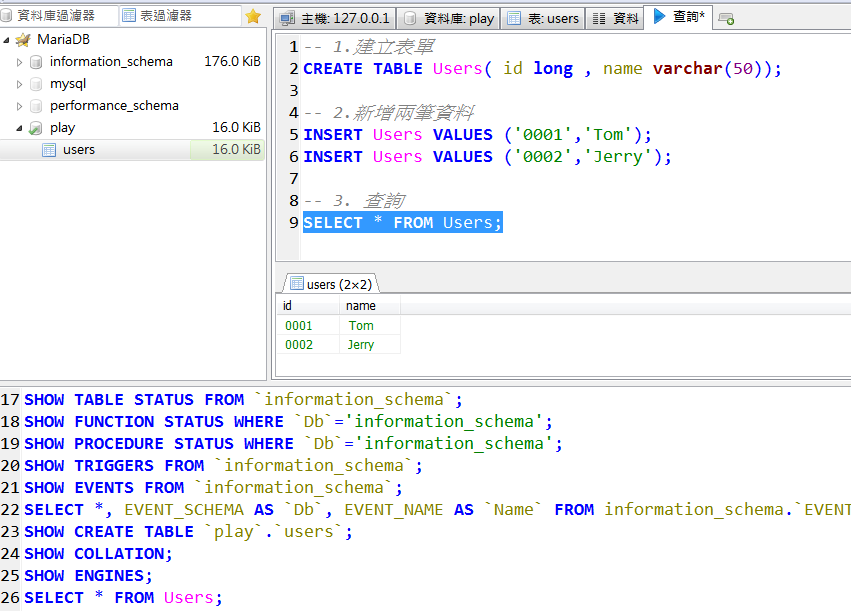Open the 資料庫: play tab
The height and width of the screenshot is (611, 851).
coord(449,18)
